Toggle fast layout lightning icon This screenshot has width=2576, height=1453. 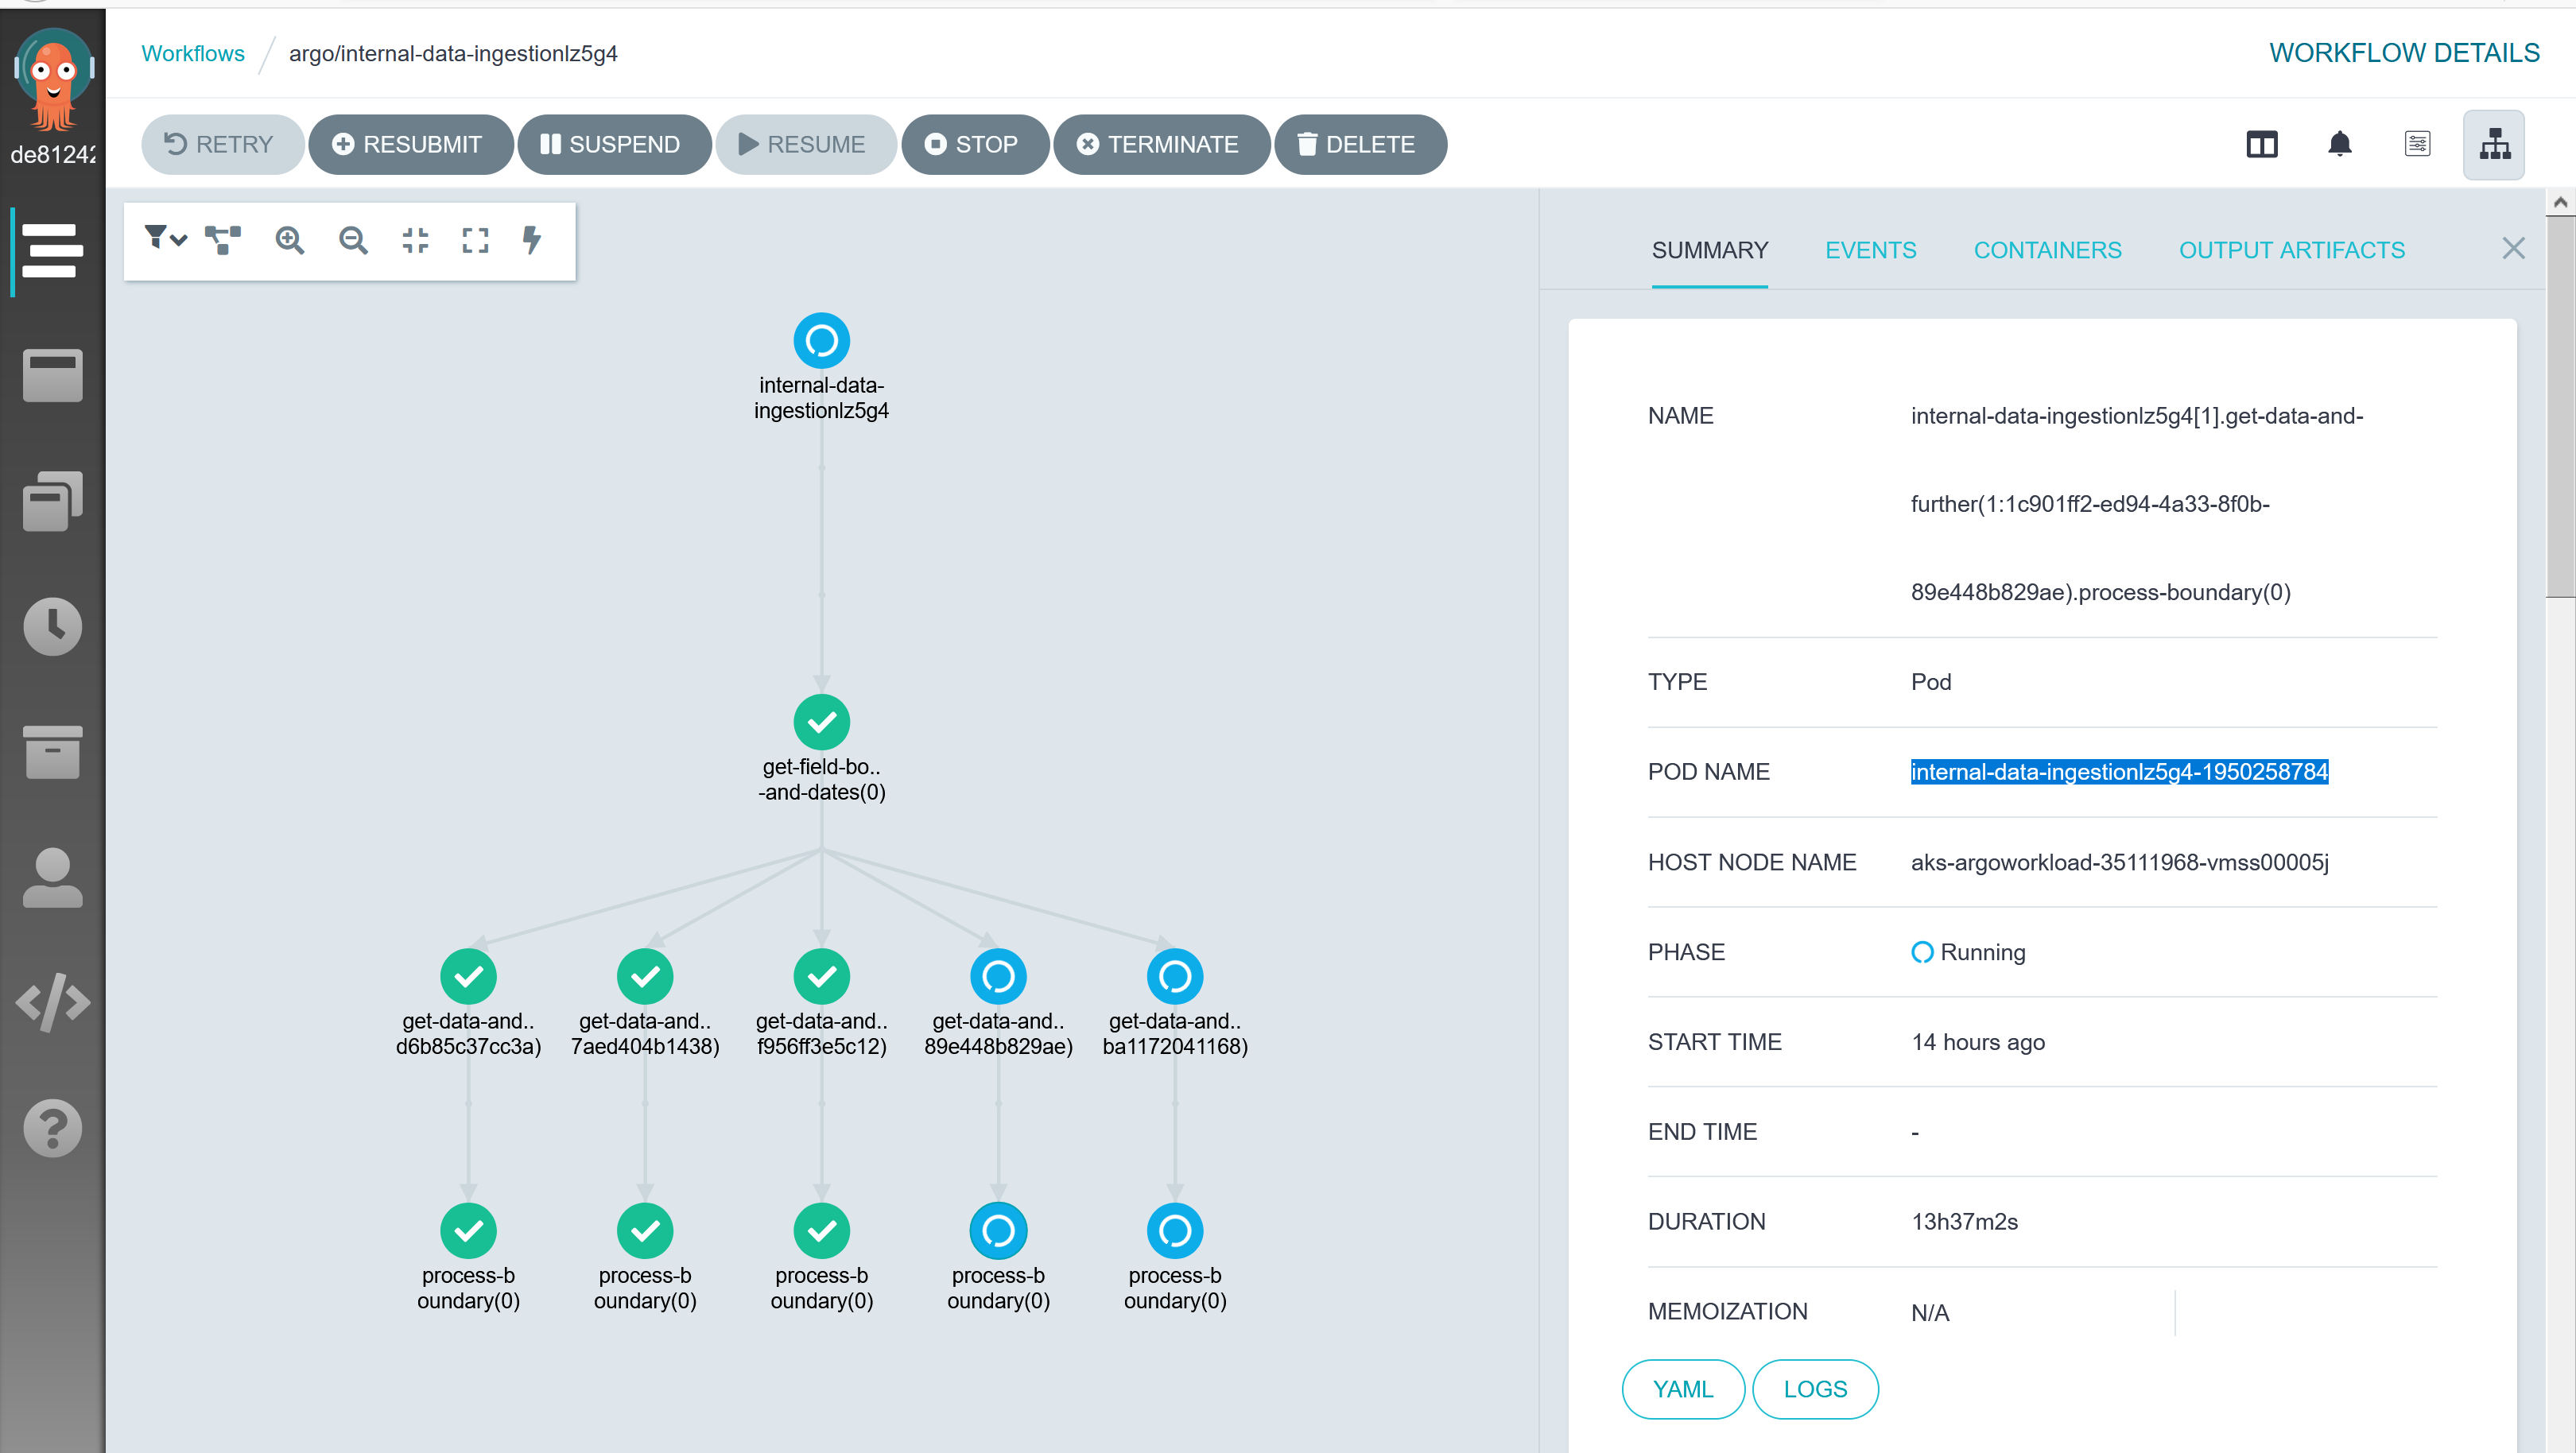click(x=532, y=239)
